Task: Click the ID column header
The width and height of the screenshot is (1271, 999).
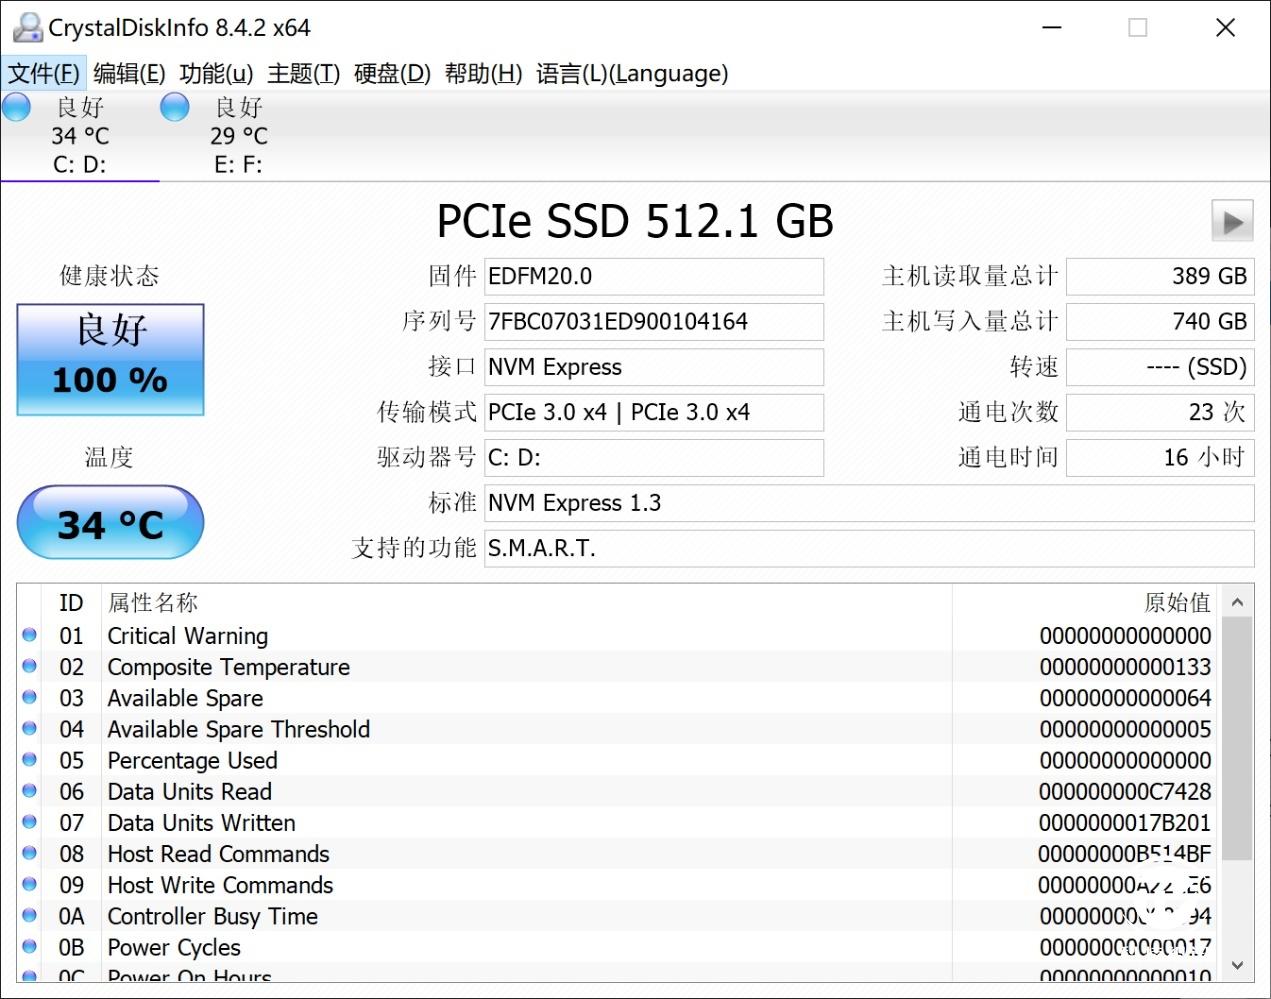Action: [71, 603]
